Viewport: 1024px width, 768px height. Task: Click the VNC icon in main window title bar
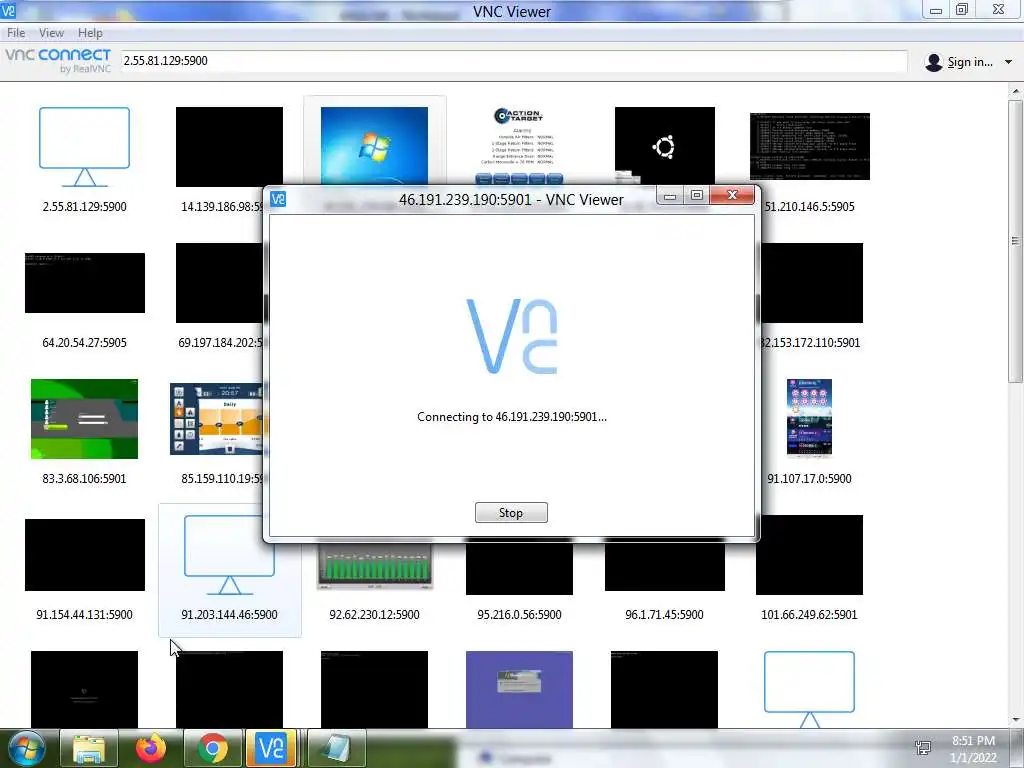click(x=8, y=10)
